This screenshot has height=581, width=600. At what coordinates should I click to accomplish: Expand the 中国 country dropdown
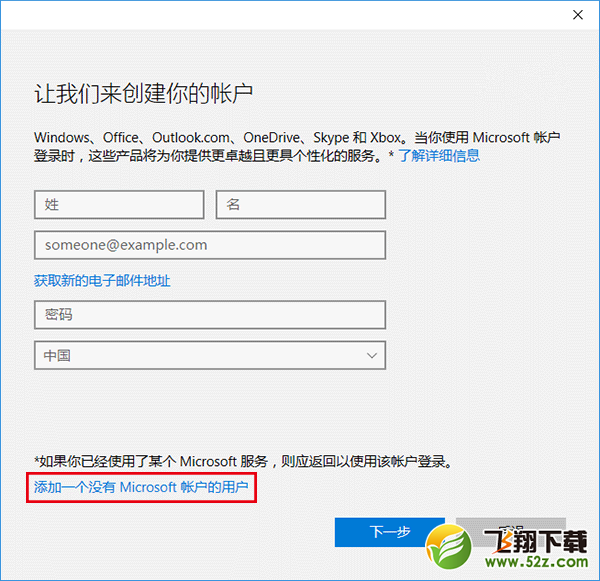pyautogui.click(x=210, y=356)
